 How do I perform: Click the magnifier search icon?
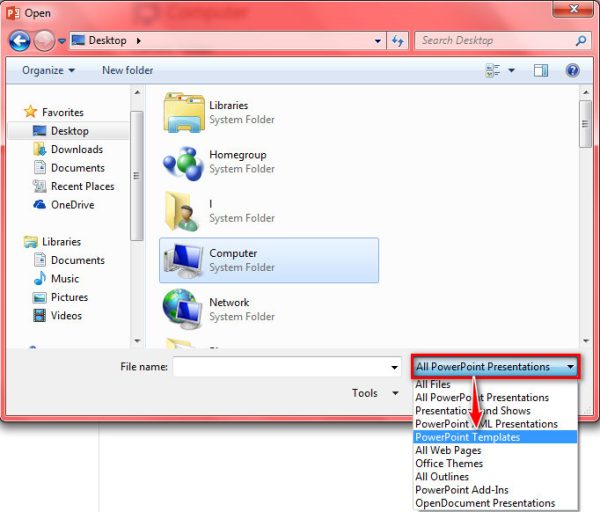tap(581, 41)
